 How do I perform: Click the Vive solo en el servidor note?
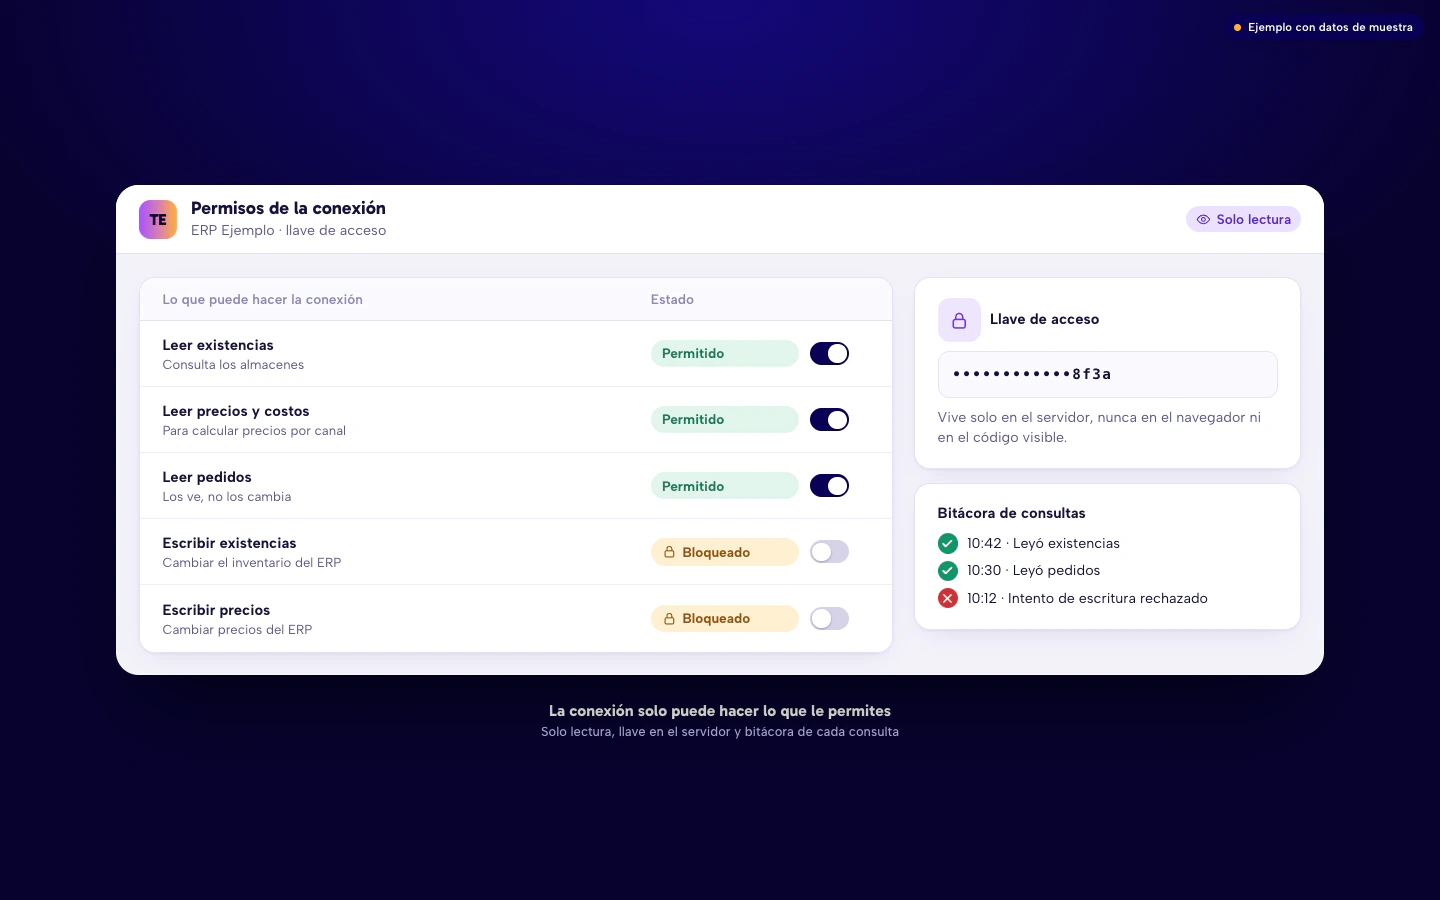(x=1099, y=427)
